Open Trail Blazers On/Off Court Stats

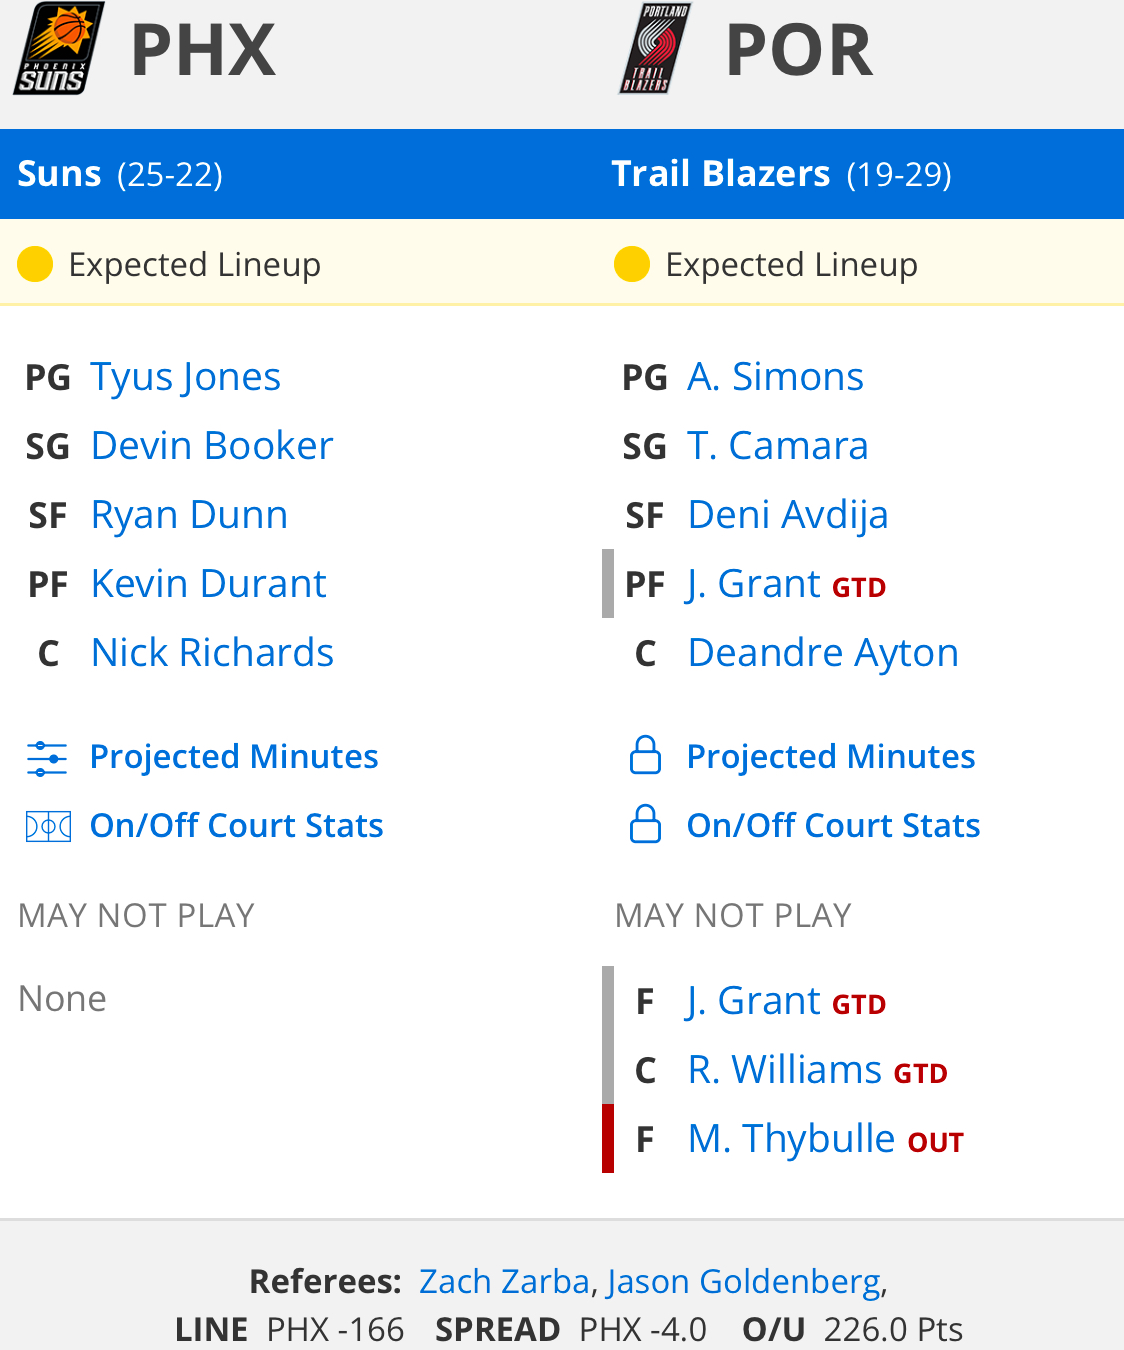pyautogui.click(x=832, y=826)
